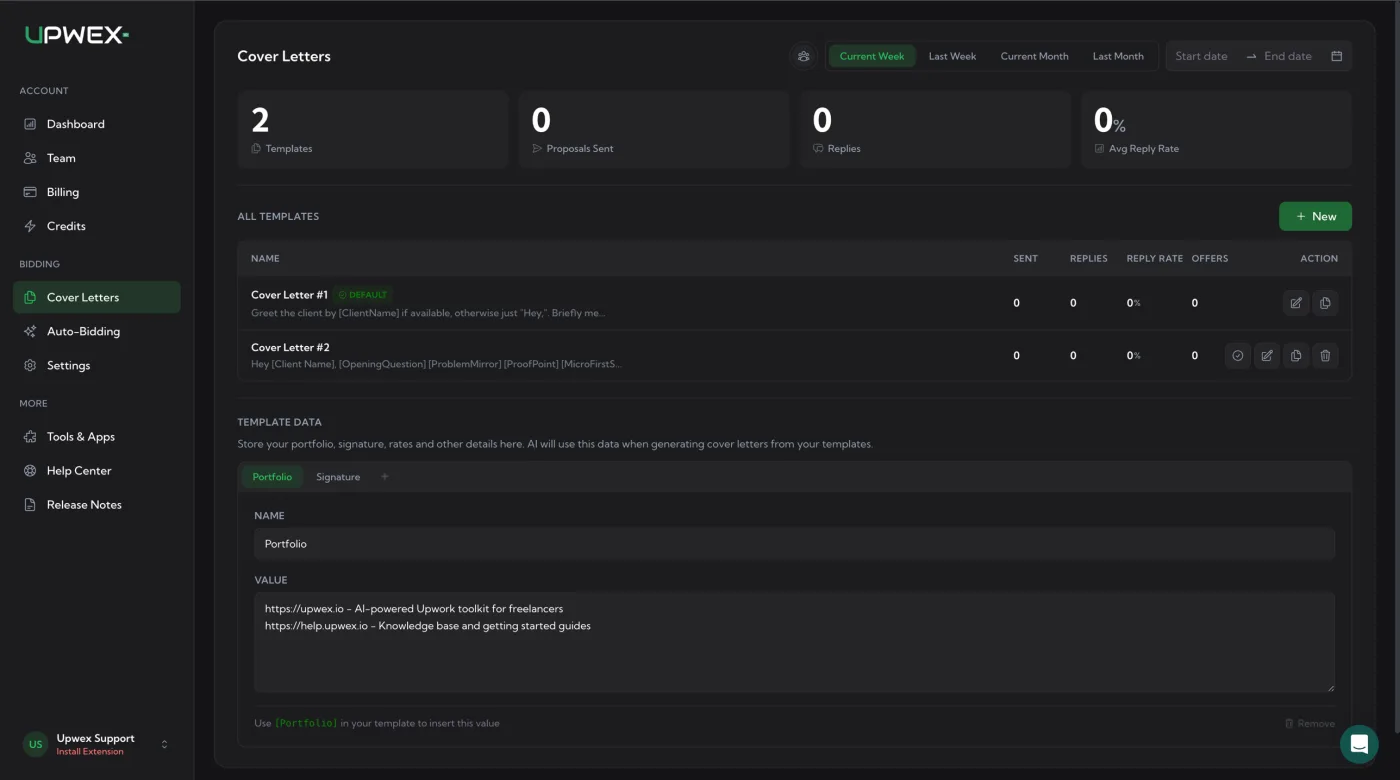The height and width of the screenshot is (780, 1400).
Task: Click the Cover Letter #2 name
Action: click(x=290, y=347)
